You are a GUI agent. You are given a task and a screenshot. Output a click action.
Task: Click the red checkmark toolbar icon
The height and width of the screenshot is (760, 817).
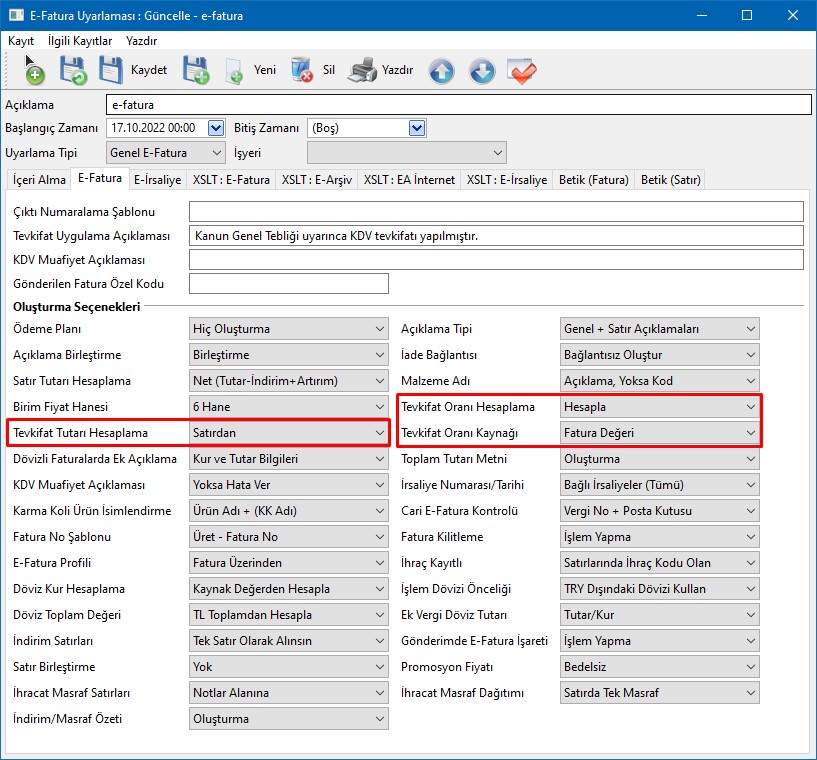click(521, 71)
